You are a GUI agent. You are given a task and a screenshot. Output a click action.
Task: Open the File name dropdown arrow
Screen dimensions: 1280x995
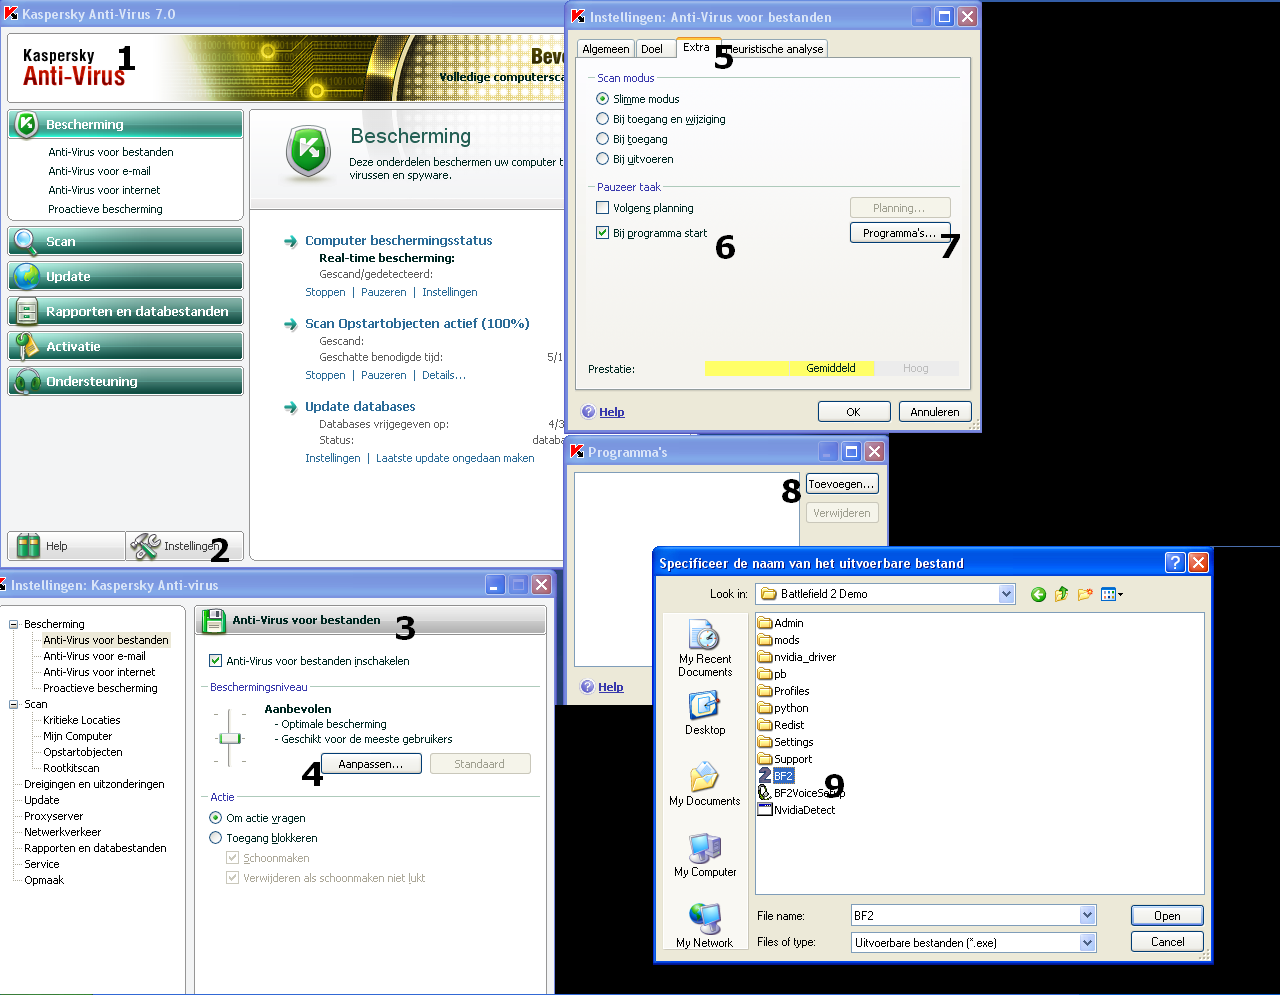1087,915
